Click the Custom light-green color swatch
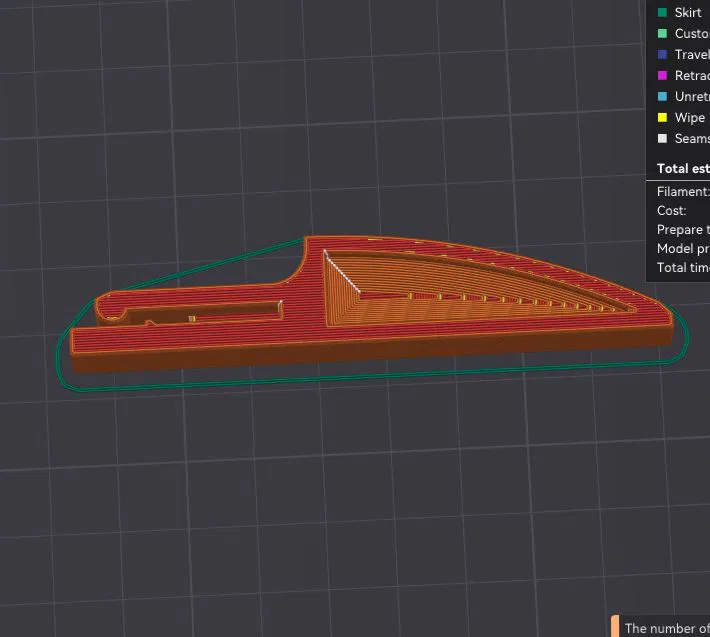710x637 pixels. point(662,34)
